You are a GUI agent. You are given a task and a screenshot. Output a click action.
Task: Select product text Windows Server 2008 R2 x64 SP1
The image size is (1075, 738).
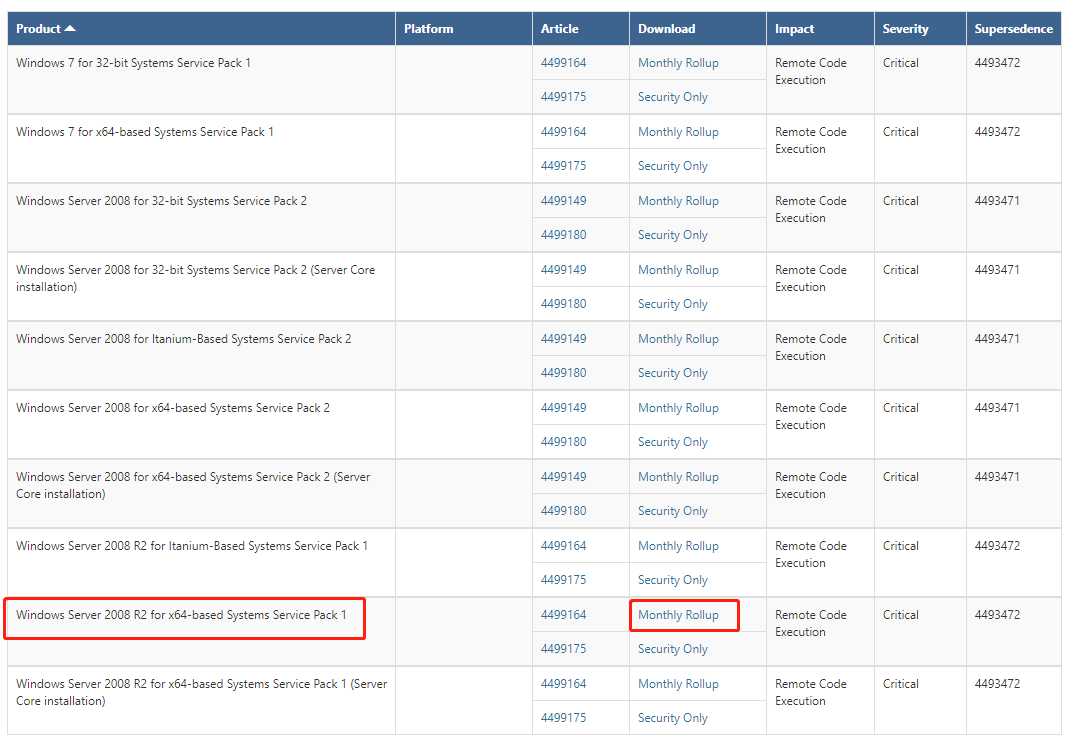(181, 615)
